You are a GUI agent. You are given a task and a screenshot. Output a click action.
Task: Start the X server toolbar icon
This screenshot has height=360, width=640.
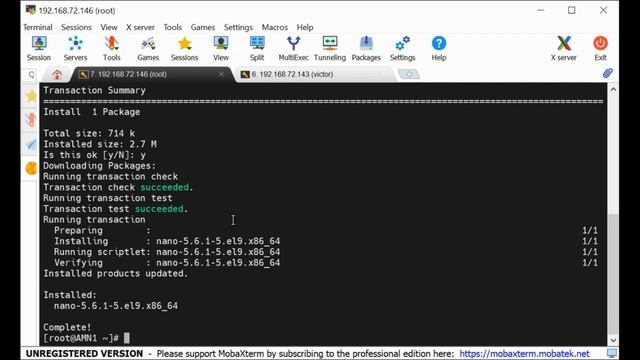point(564,48)
